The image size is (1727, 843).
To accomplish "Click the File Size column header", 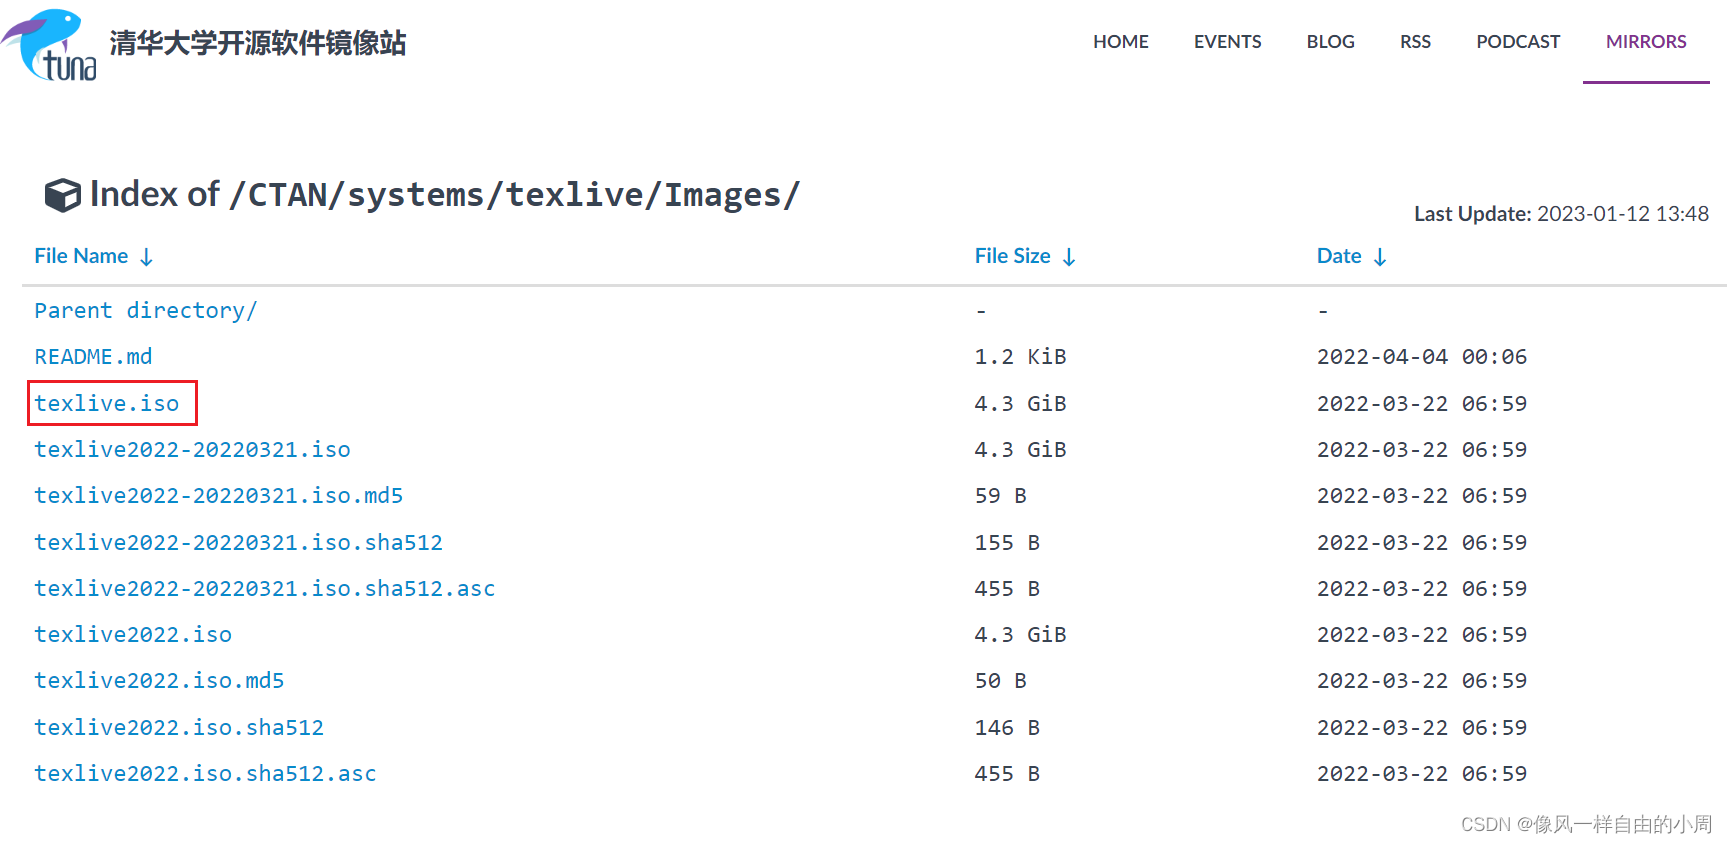I will [1012, 256].
